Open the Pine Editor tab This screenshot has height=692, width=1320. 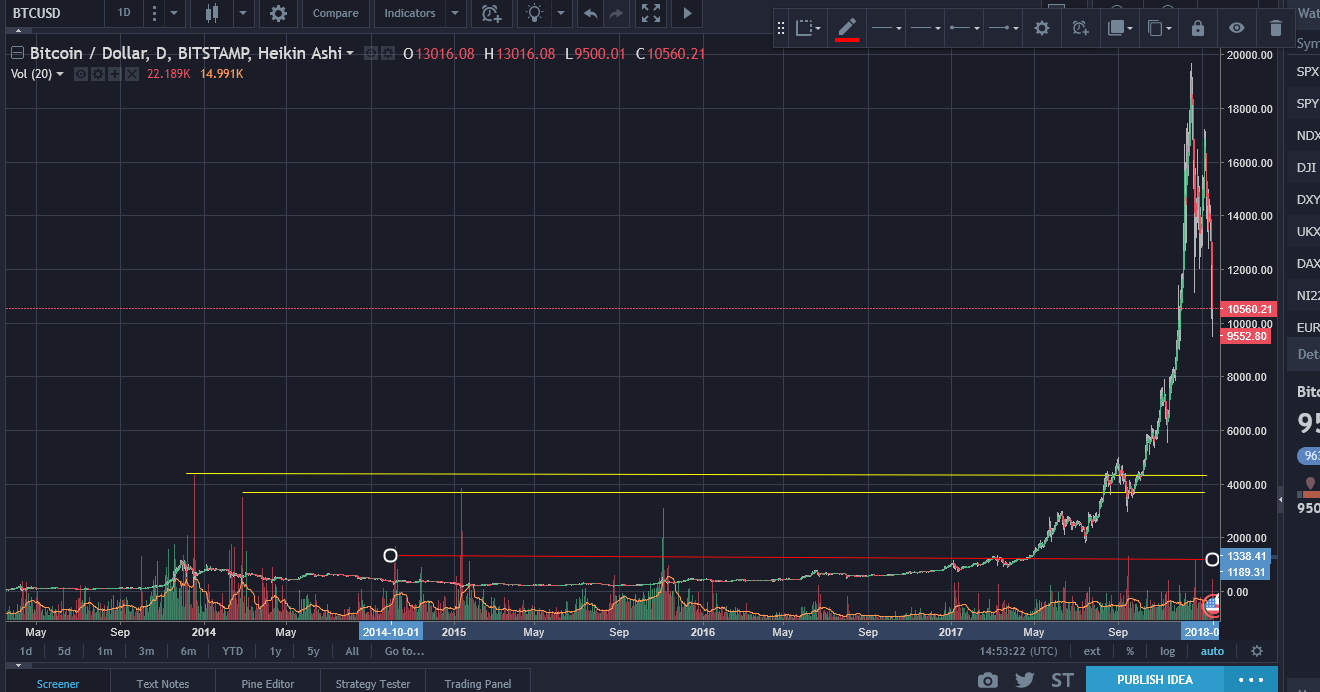point(268,683)
